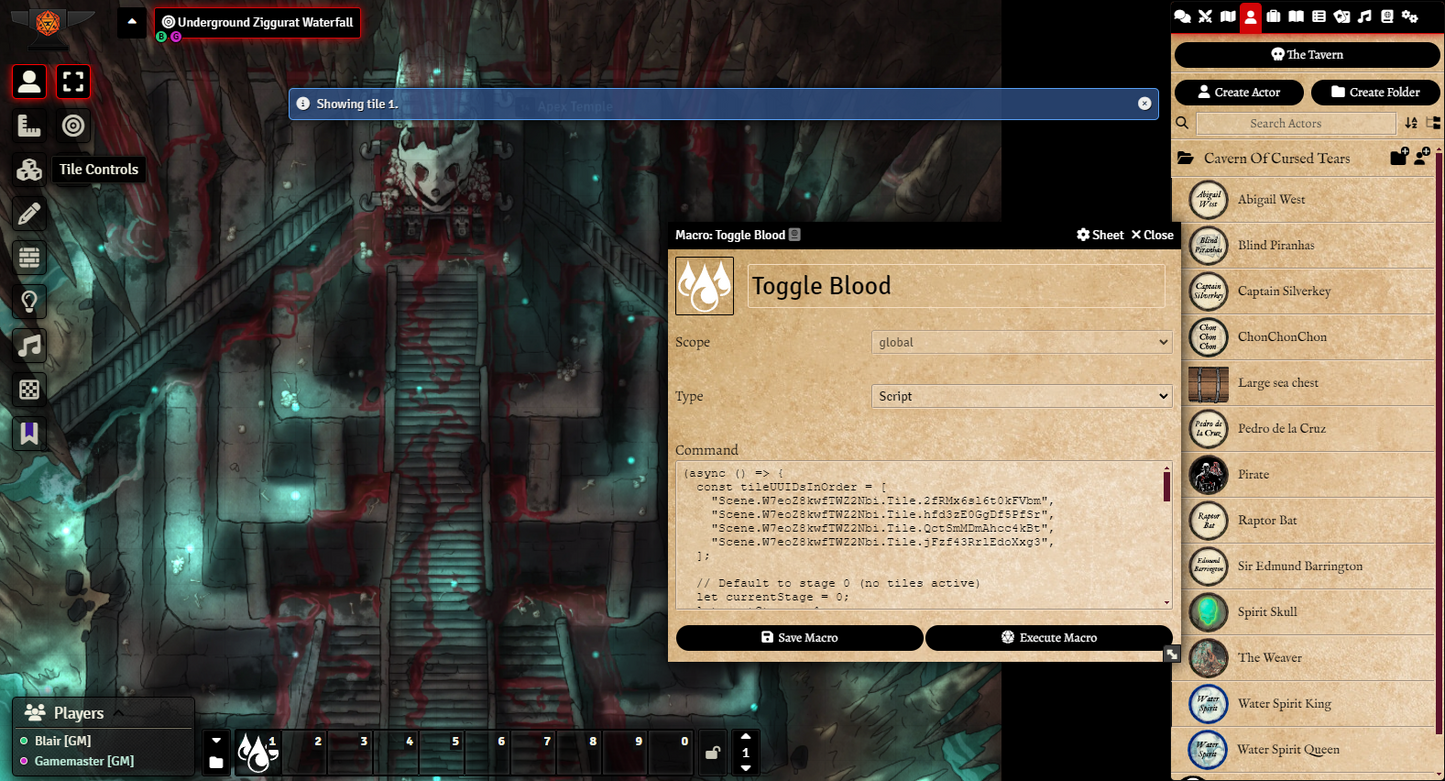Open the Type dropdown set to Script
Image resolution: width=1445 pixels, height=781 pixels.
[x=1021, y=396]
